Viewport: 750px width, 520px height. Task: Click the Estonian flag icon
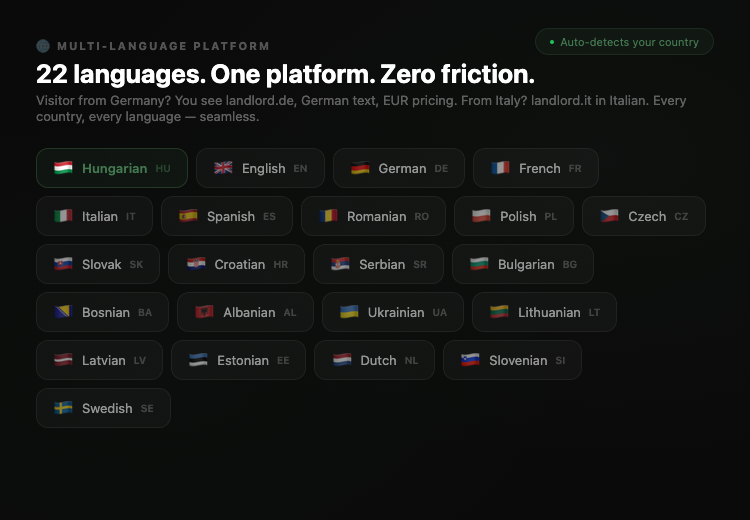point(198,360)
